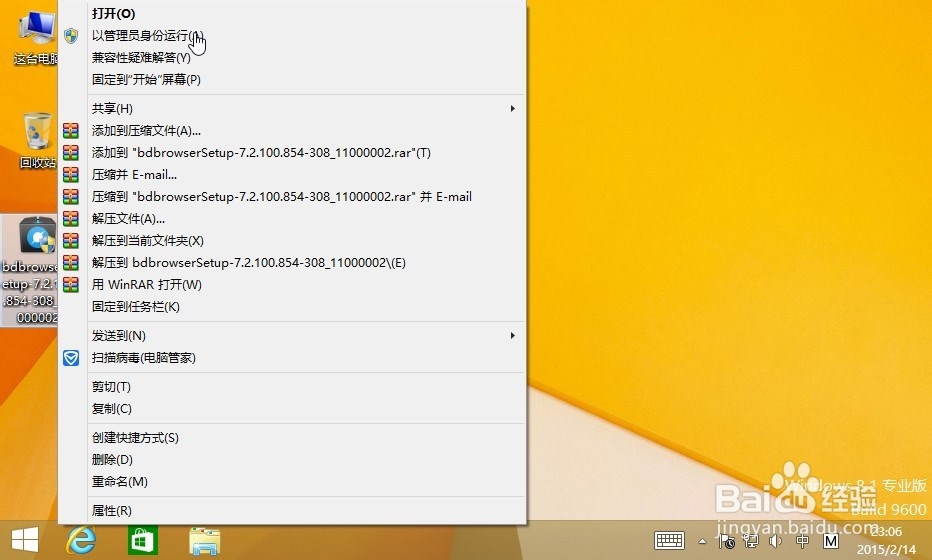Viewport: 932px width, 560px height.
Task: Click the shield icon beside 以管理员身份运行
Action: (71, 36)
